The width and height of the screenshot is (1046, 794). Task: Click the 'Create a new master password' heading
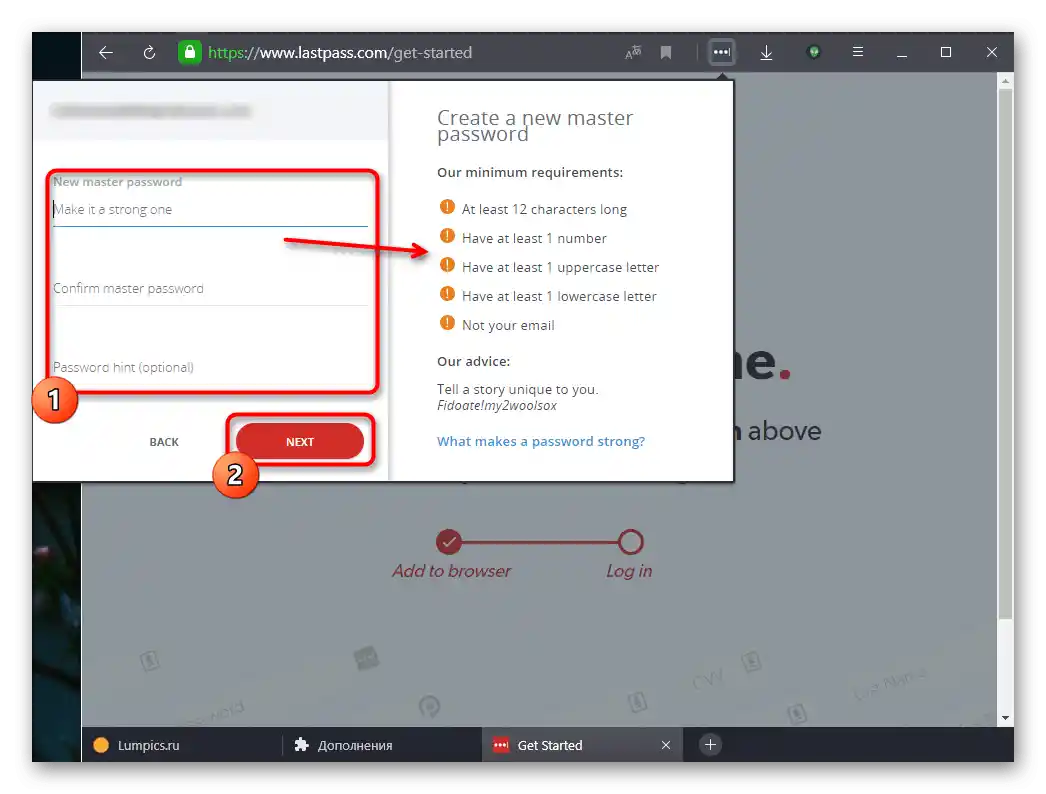(535, 125)
